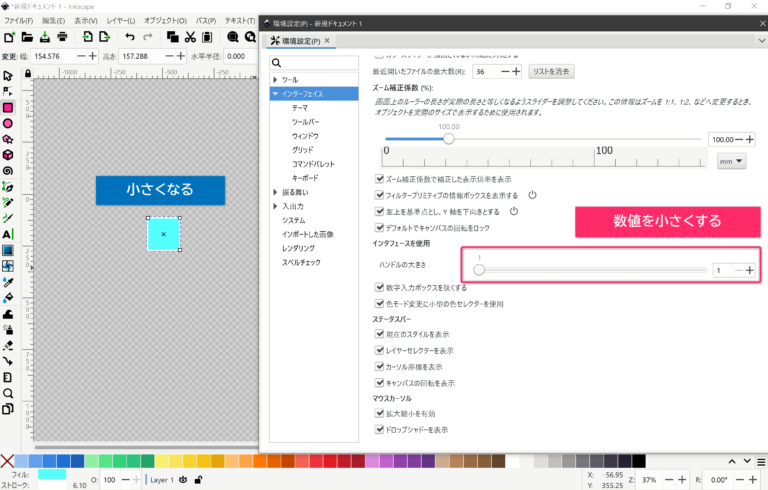Select the Spray tool
768x490 pixels.
click(x=8, y=330)
